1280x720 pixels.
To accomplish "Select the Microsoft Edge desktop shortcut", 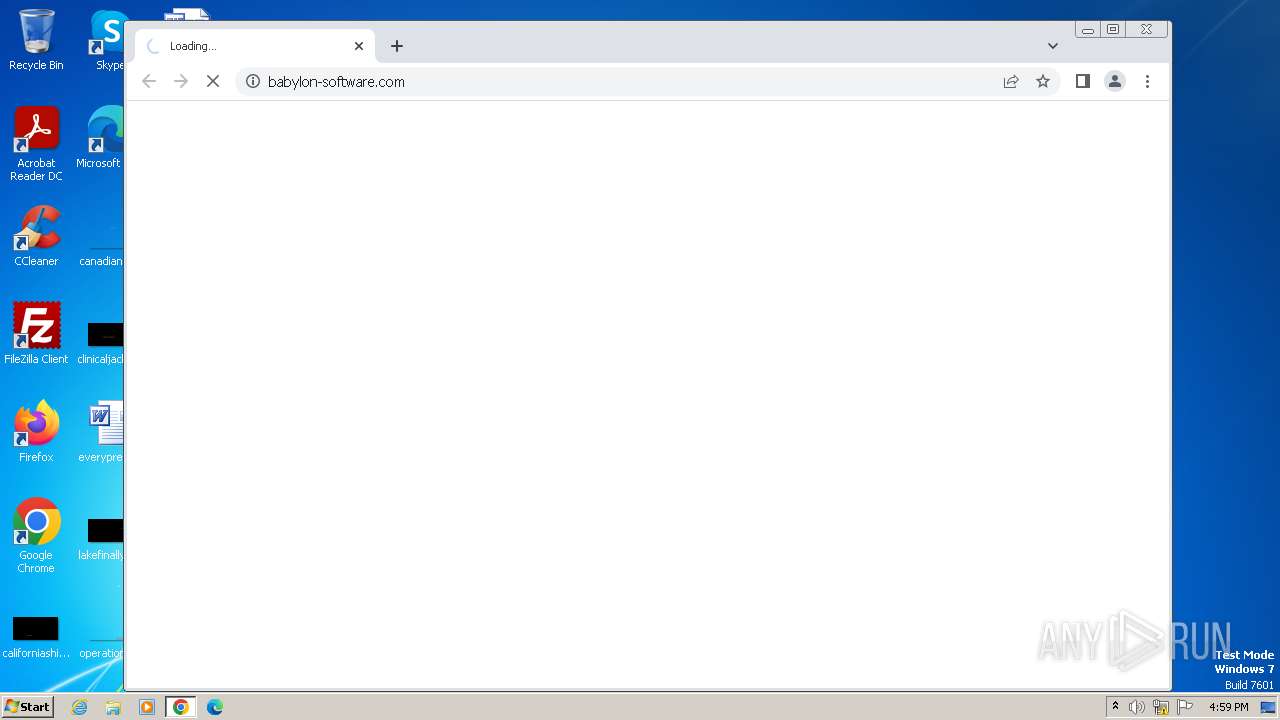I will point(100,138).
